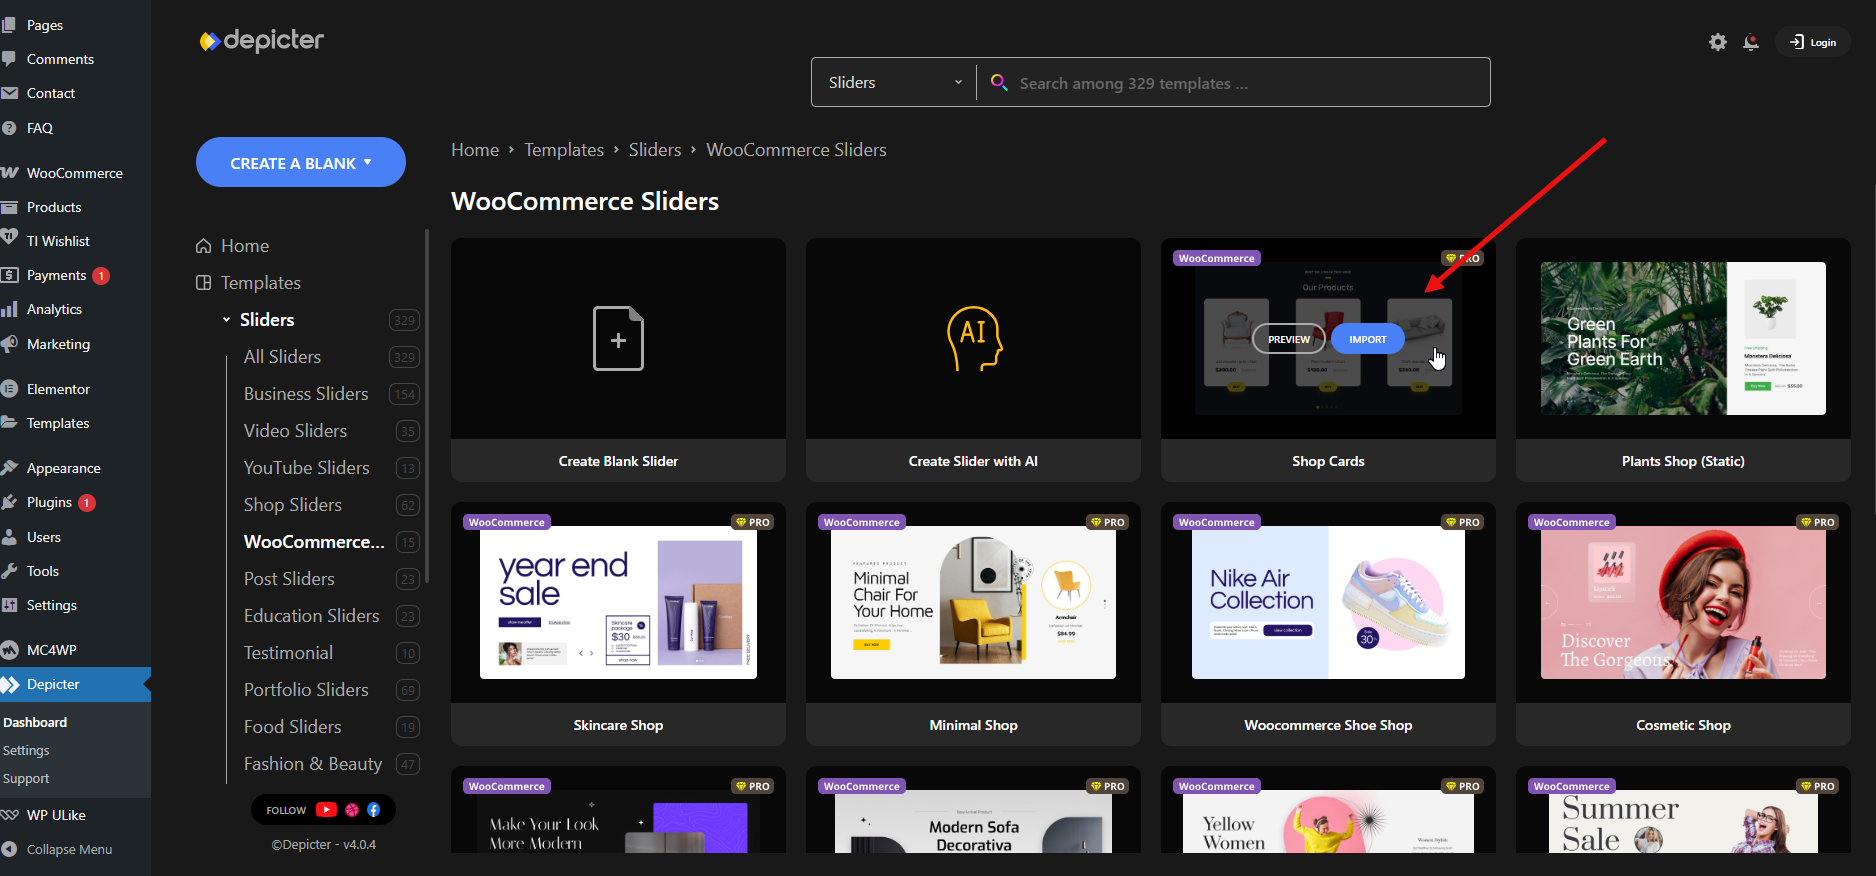
Task: Click the Depicter logo
Action: [x=262, y=40]
